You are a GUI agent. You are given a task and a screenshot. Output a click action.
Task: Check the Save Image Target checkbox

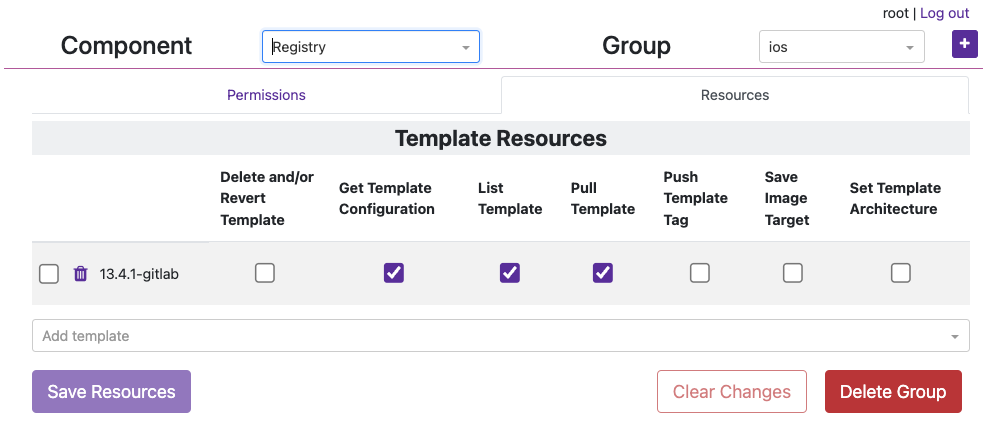tap(793, 273)
